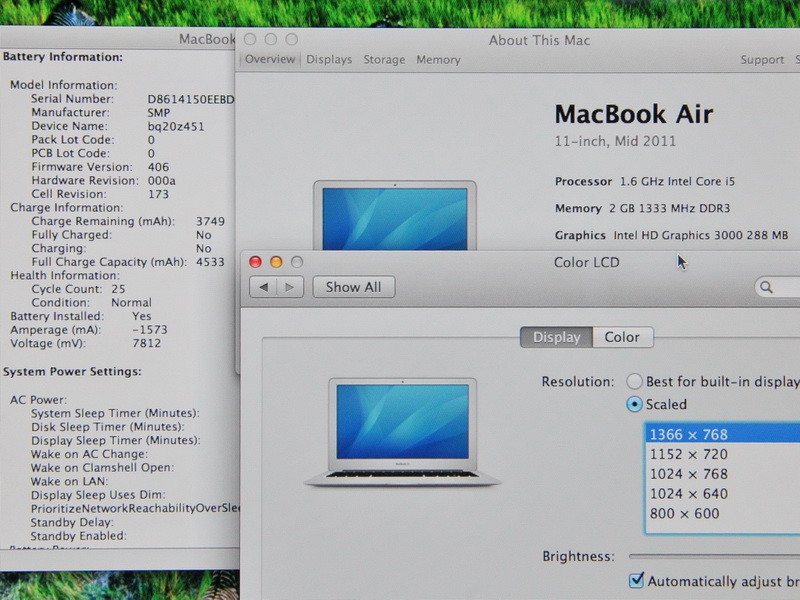Image resolution: width=800 pixels, height=600 pixels.
Task: Open the Memory tab
Action: (x=438, y=60)
